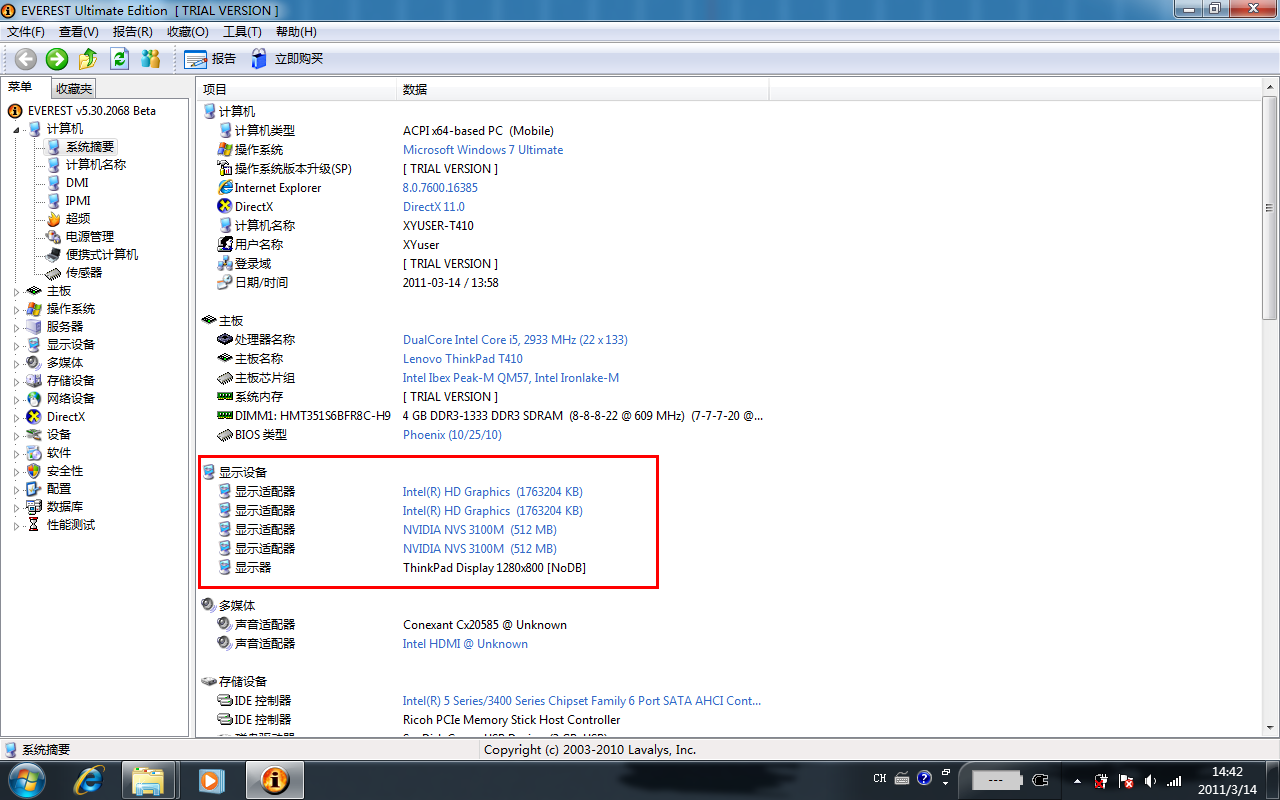This screenshot has width=1280, height=800.
Task: Open the 查看(V) menu
Action: point(79,32)
